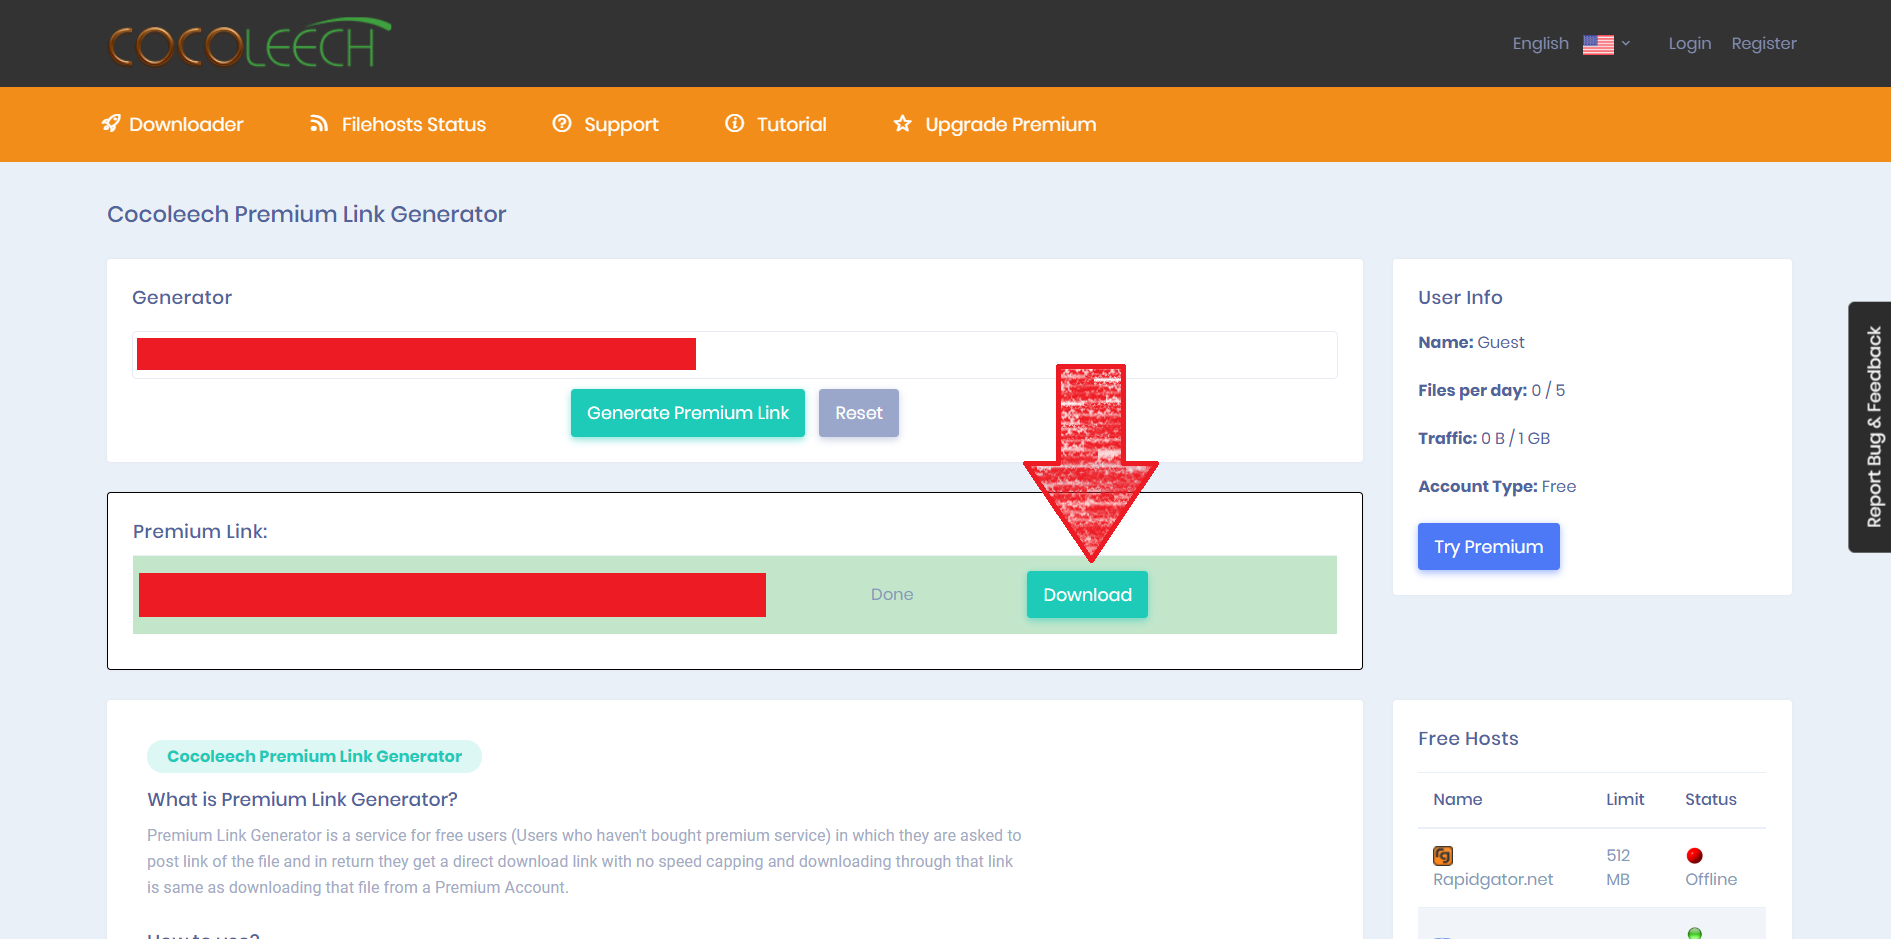Click the Name column header
This screenshot has width=1891, height=939.
[x=1458, y=800]
